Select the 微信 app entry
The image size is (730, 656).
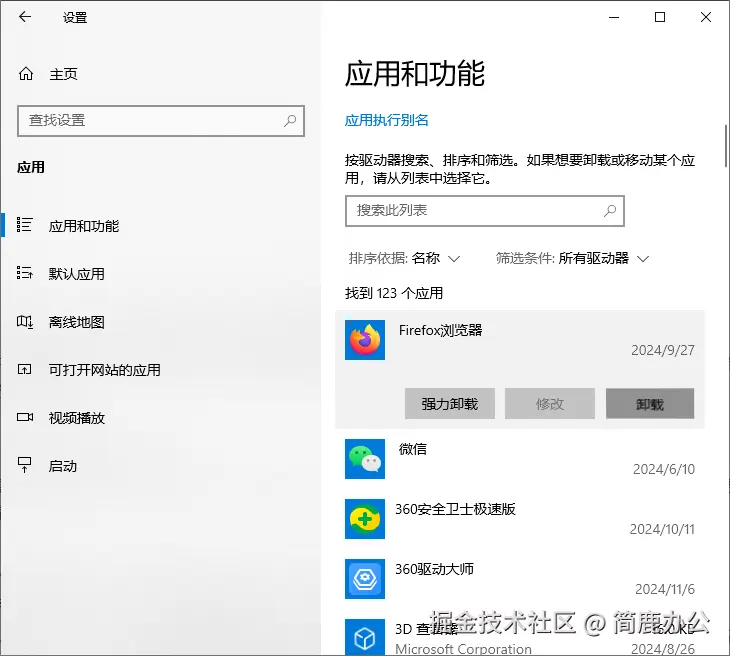(520, 459)
